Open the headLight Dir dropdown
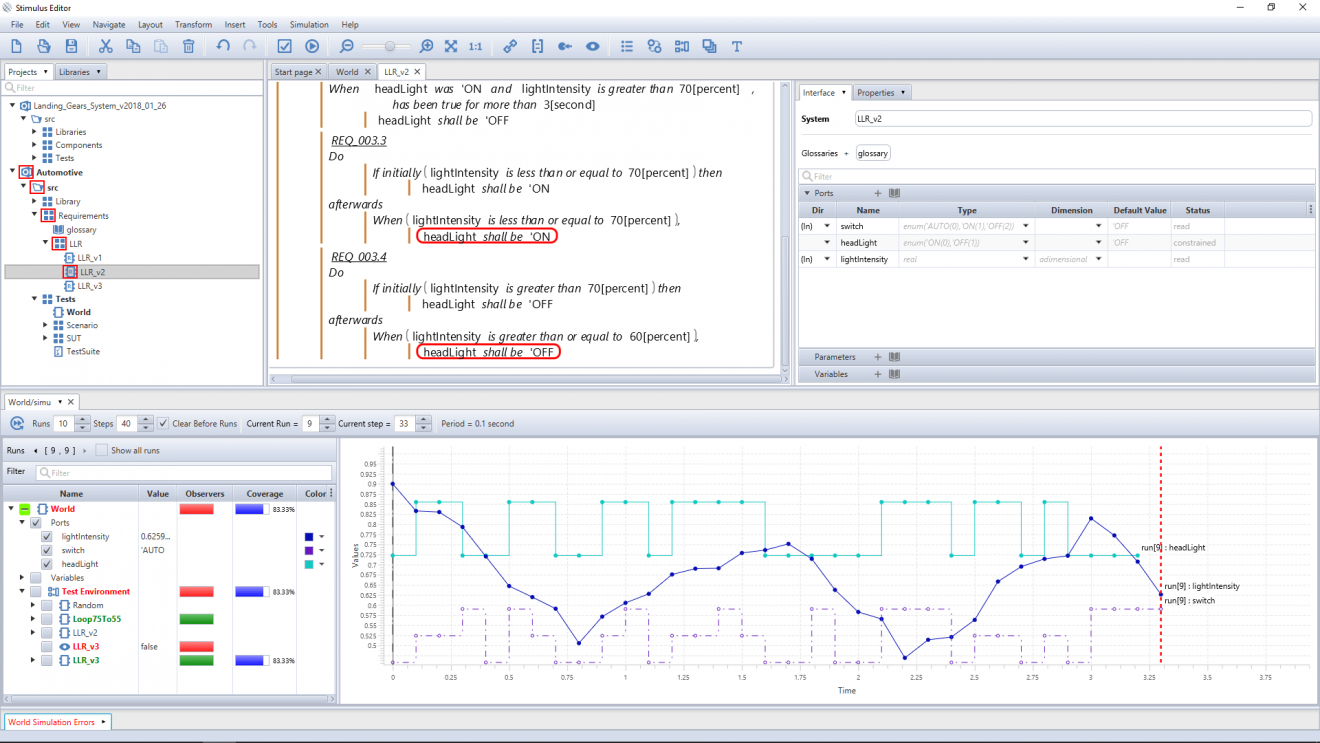 [827, 243]
